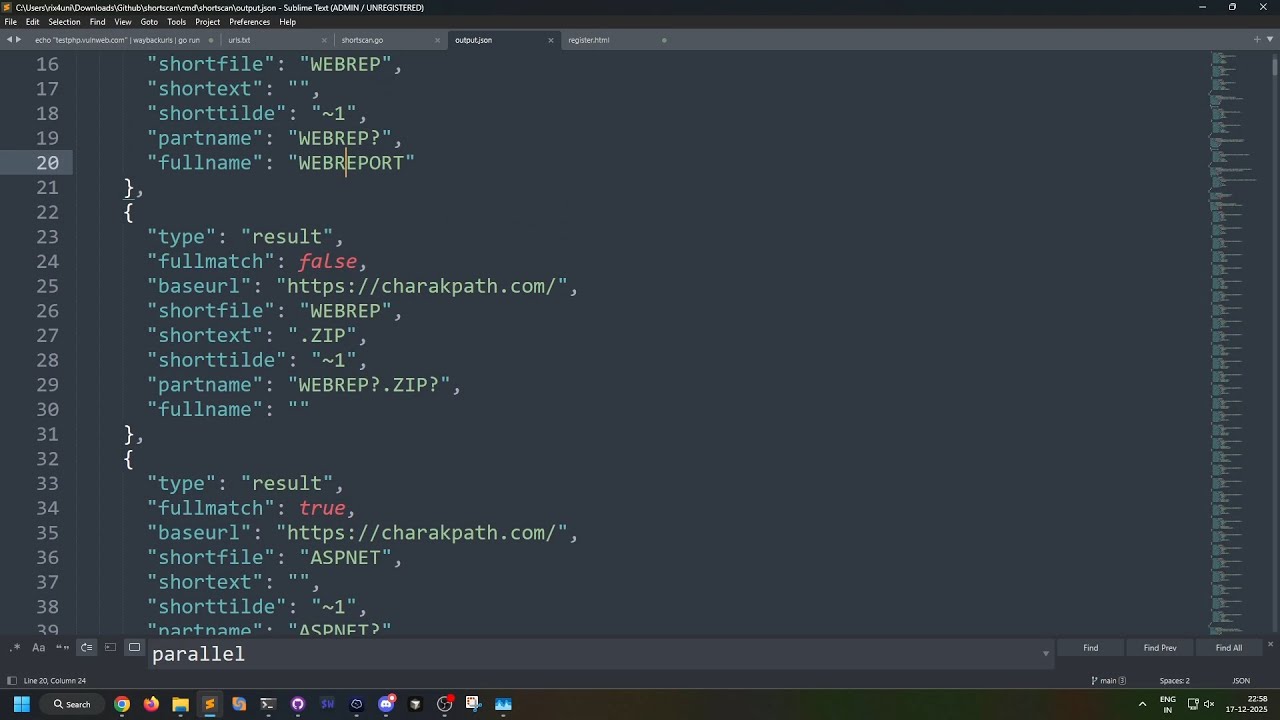The height and width of the screenshot is (720, 1280).
Task: Open the Preferences menu
Action: point(249,22)
